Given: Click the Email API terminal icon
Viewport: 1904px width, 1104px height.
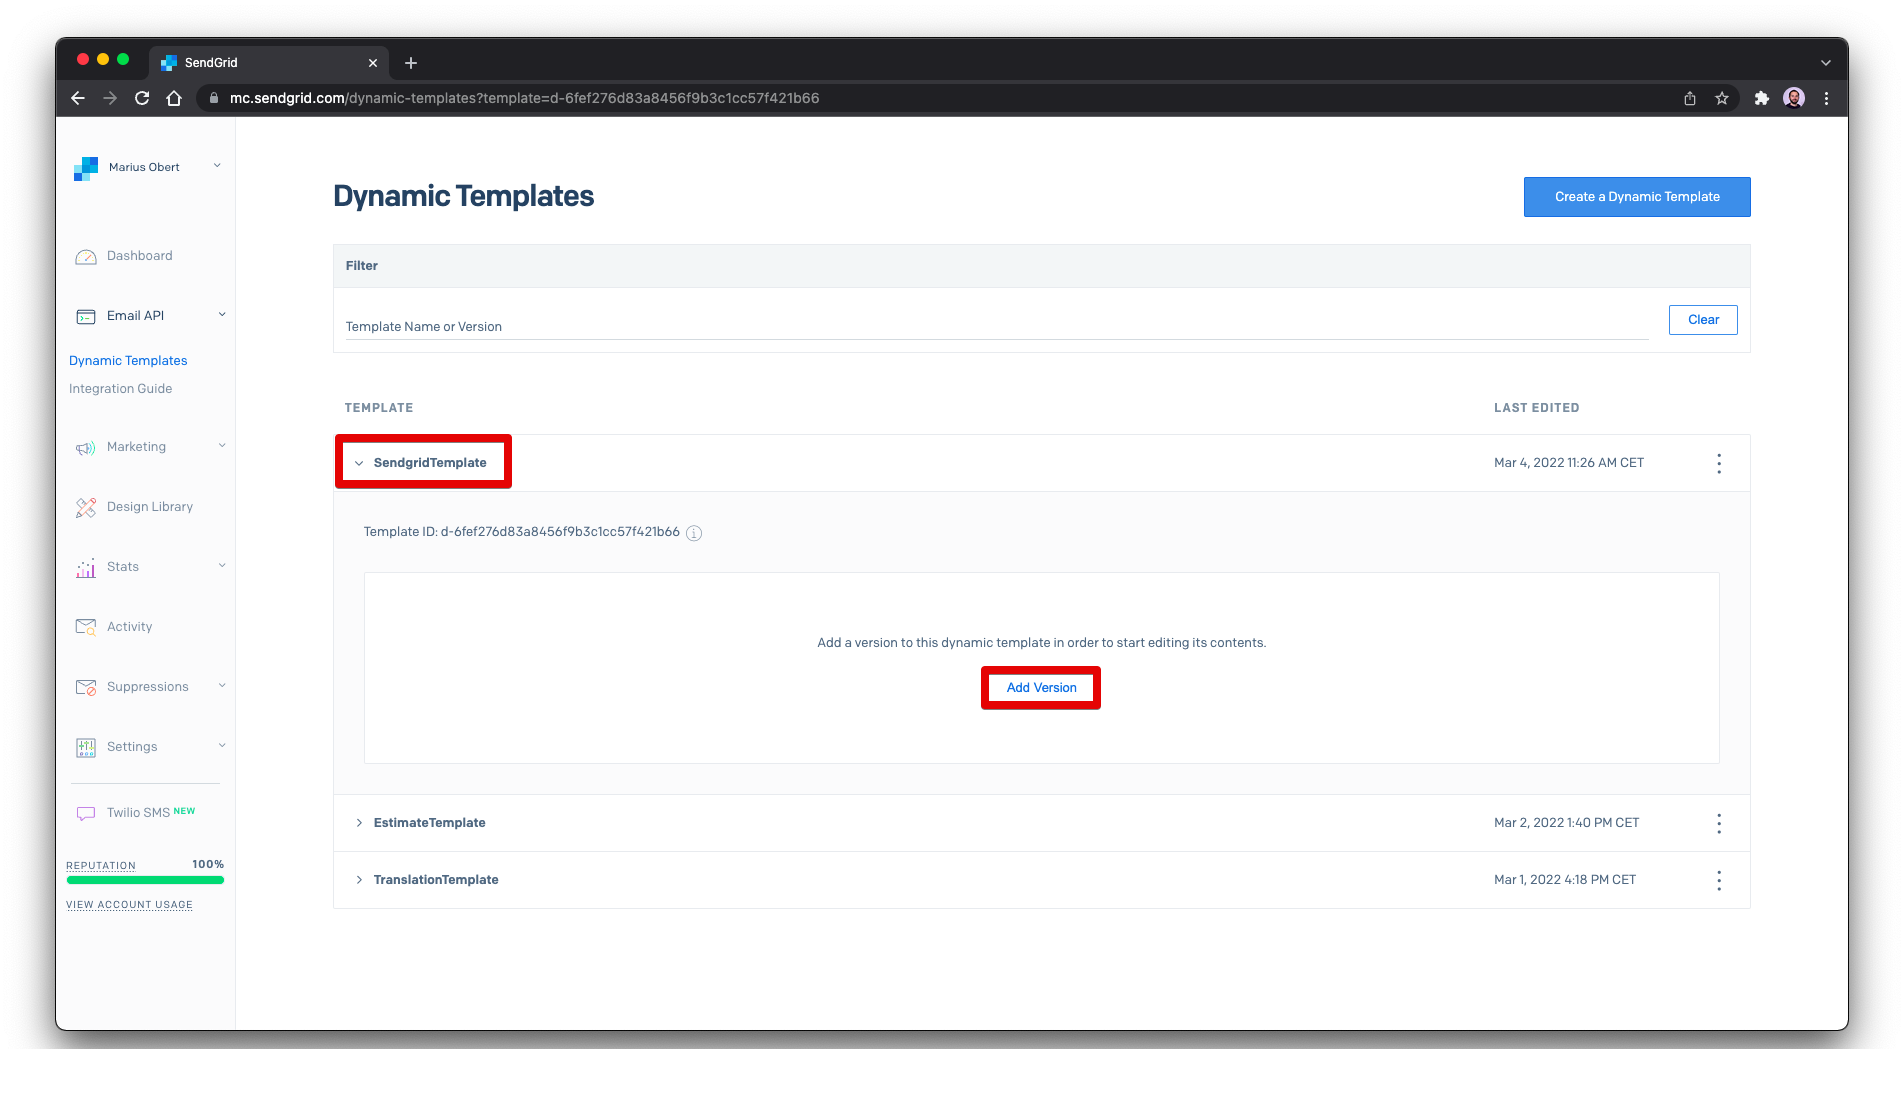Looking at the screenshot, I should [x=86, y=316].
